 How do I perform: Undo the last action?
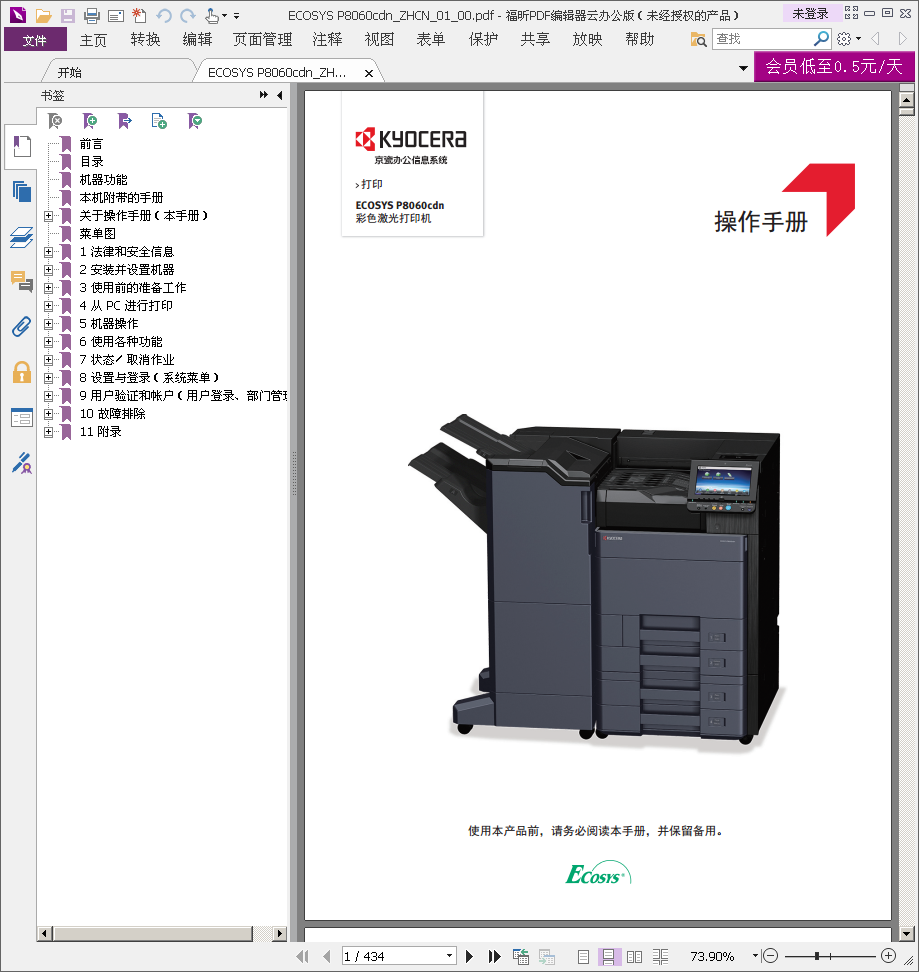tap(164, 15)
